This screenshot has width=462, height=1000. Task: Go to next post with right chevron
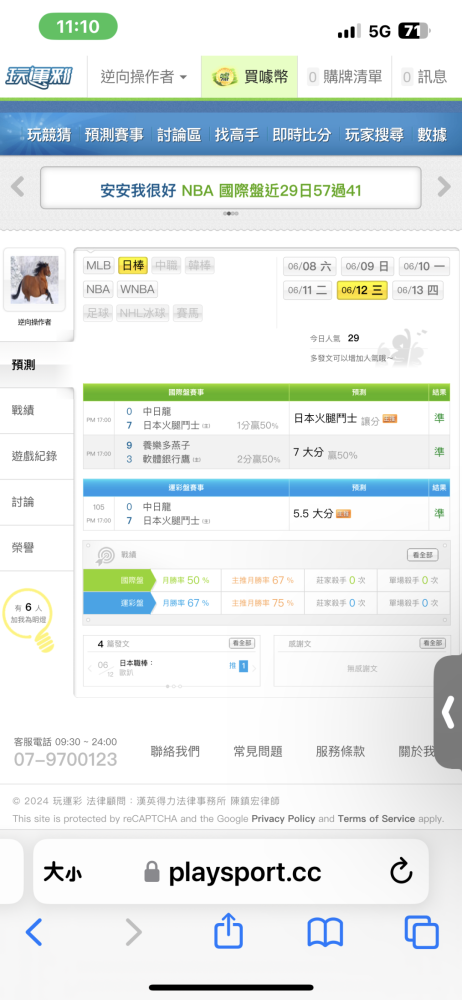tap(254, 668)
